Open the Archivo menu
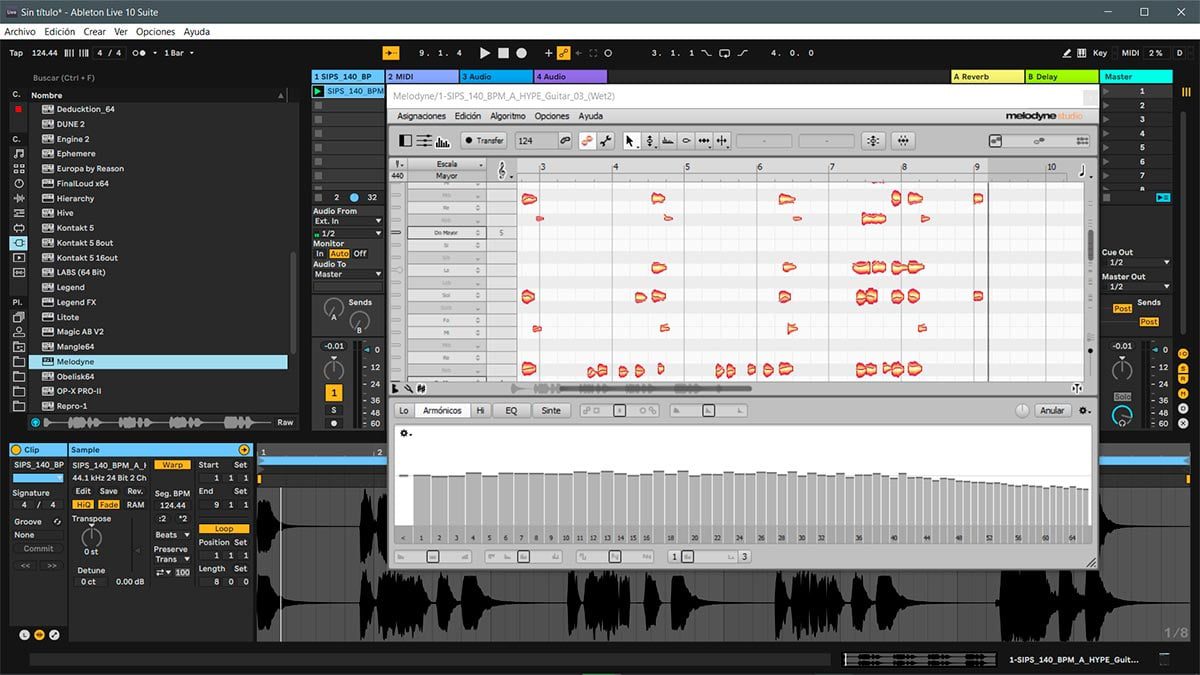 click(x=20, y=32)
